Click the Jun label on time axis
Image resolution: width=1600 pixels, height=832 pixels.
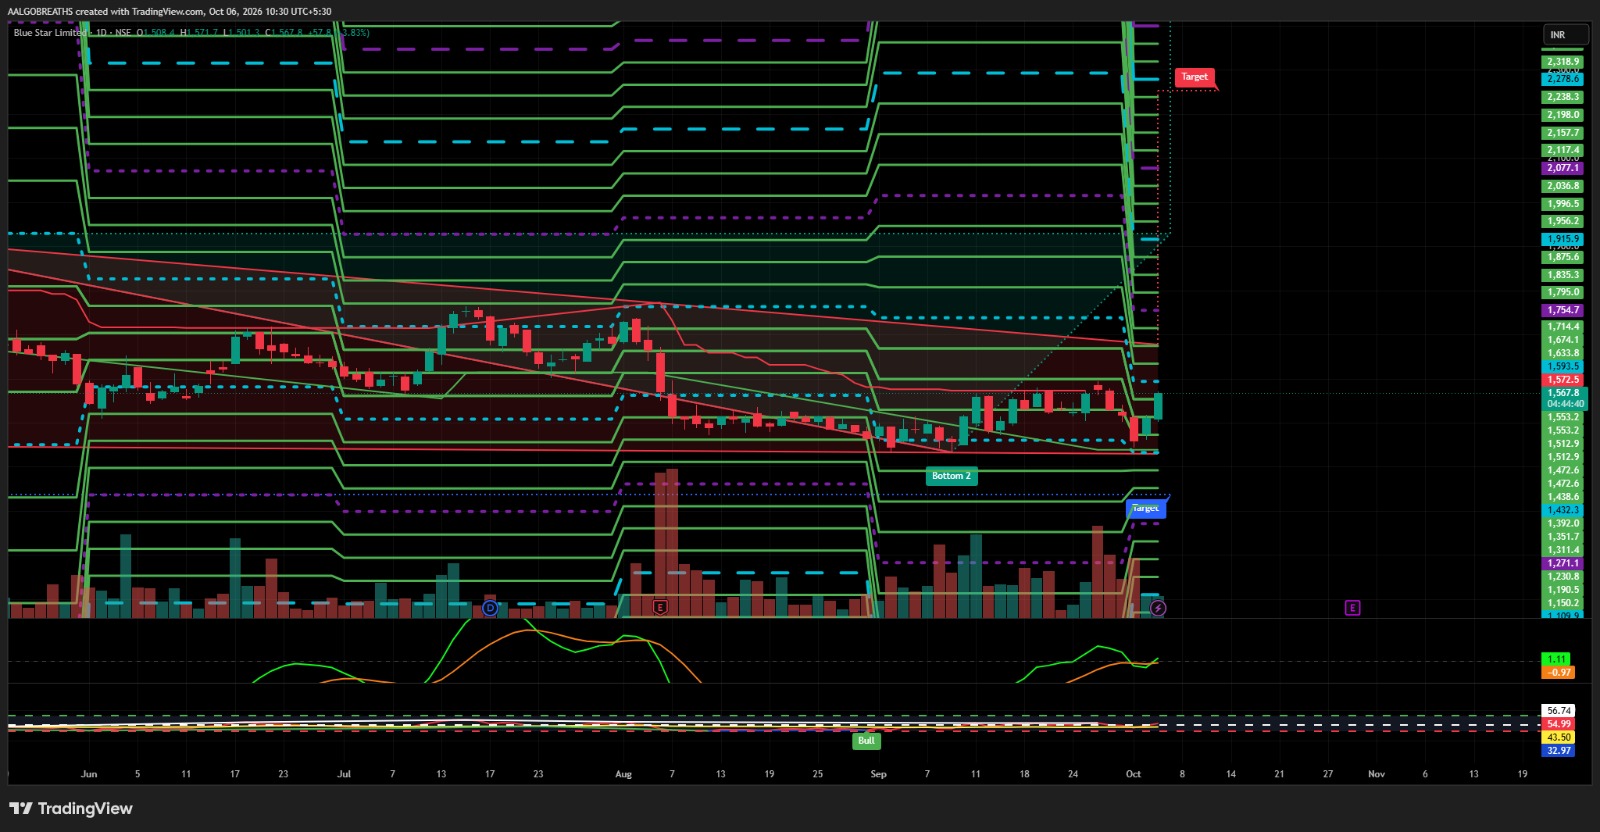[x=89, y=774]
